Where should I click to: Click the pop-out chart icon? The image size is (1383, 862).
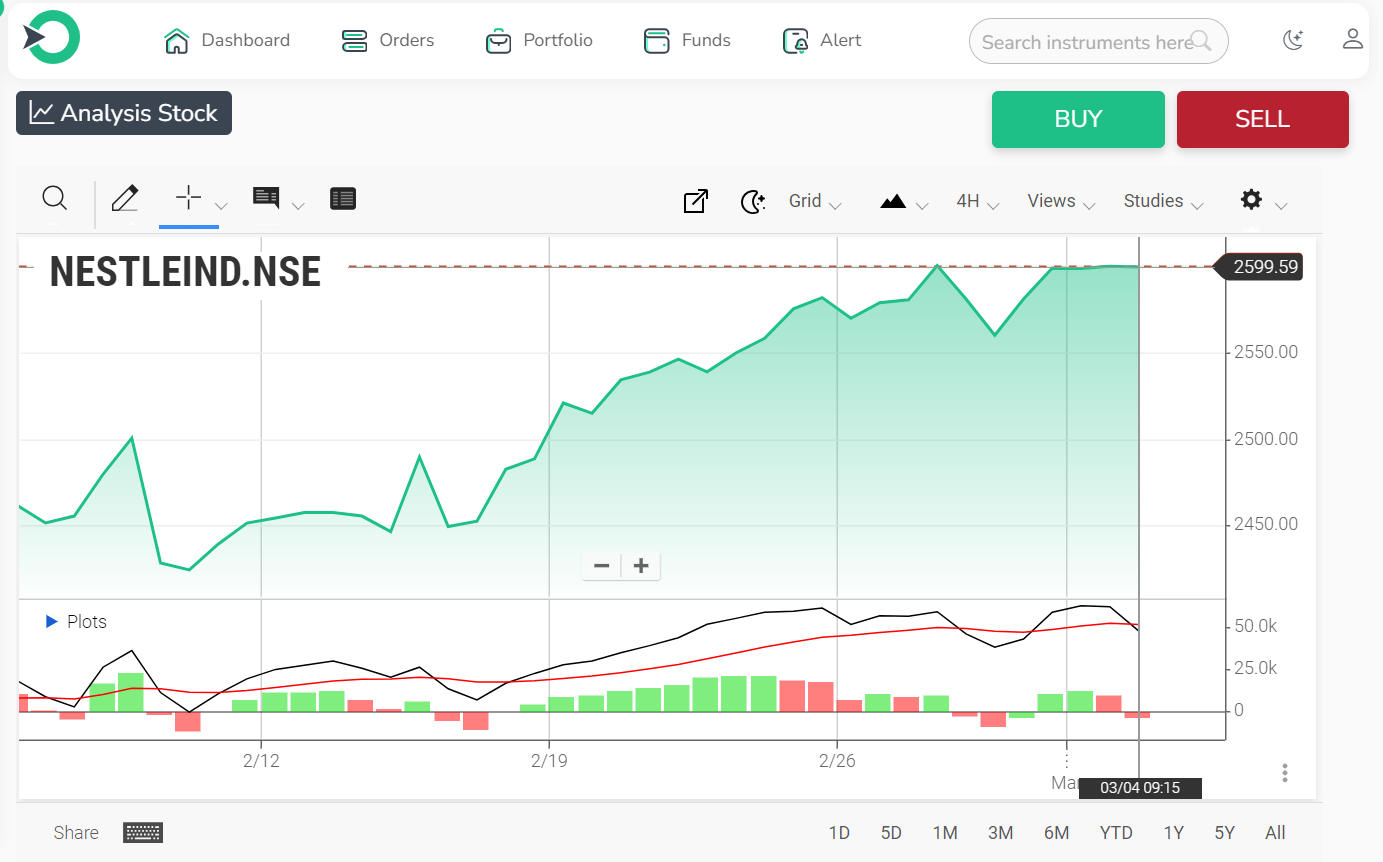pos(696,201)
